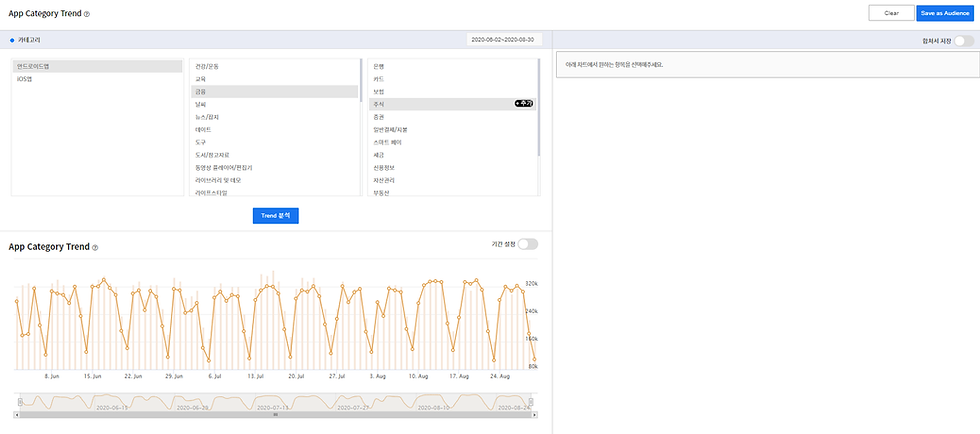Click horizontal scrollbar thumb under chart navigator
This screenshot has width=980, height=434.
pos(276,415)
